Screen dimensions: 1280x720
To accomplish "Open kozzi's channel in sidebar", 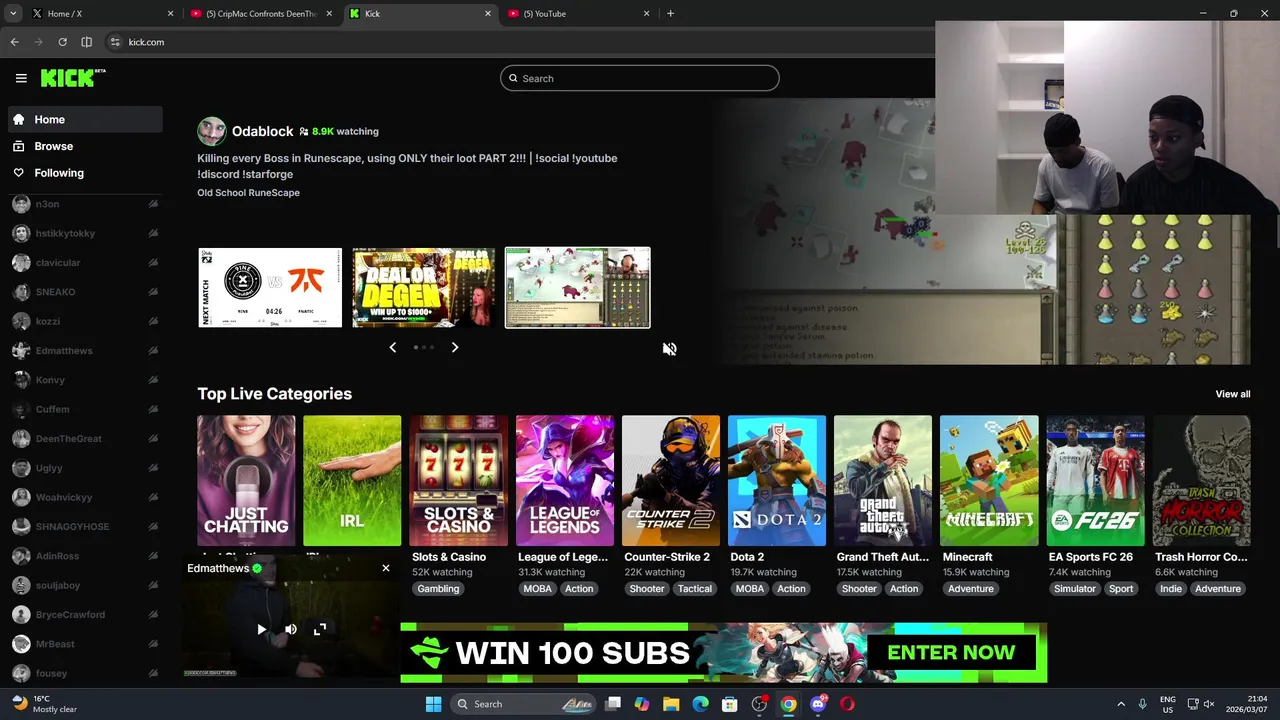I will [85, 321].
